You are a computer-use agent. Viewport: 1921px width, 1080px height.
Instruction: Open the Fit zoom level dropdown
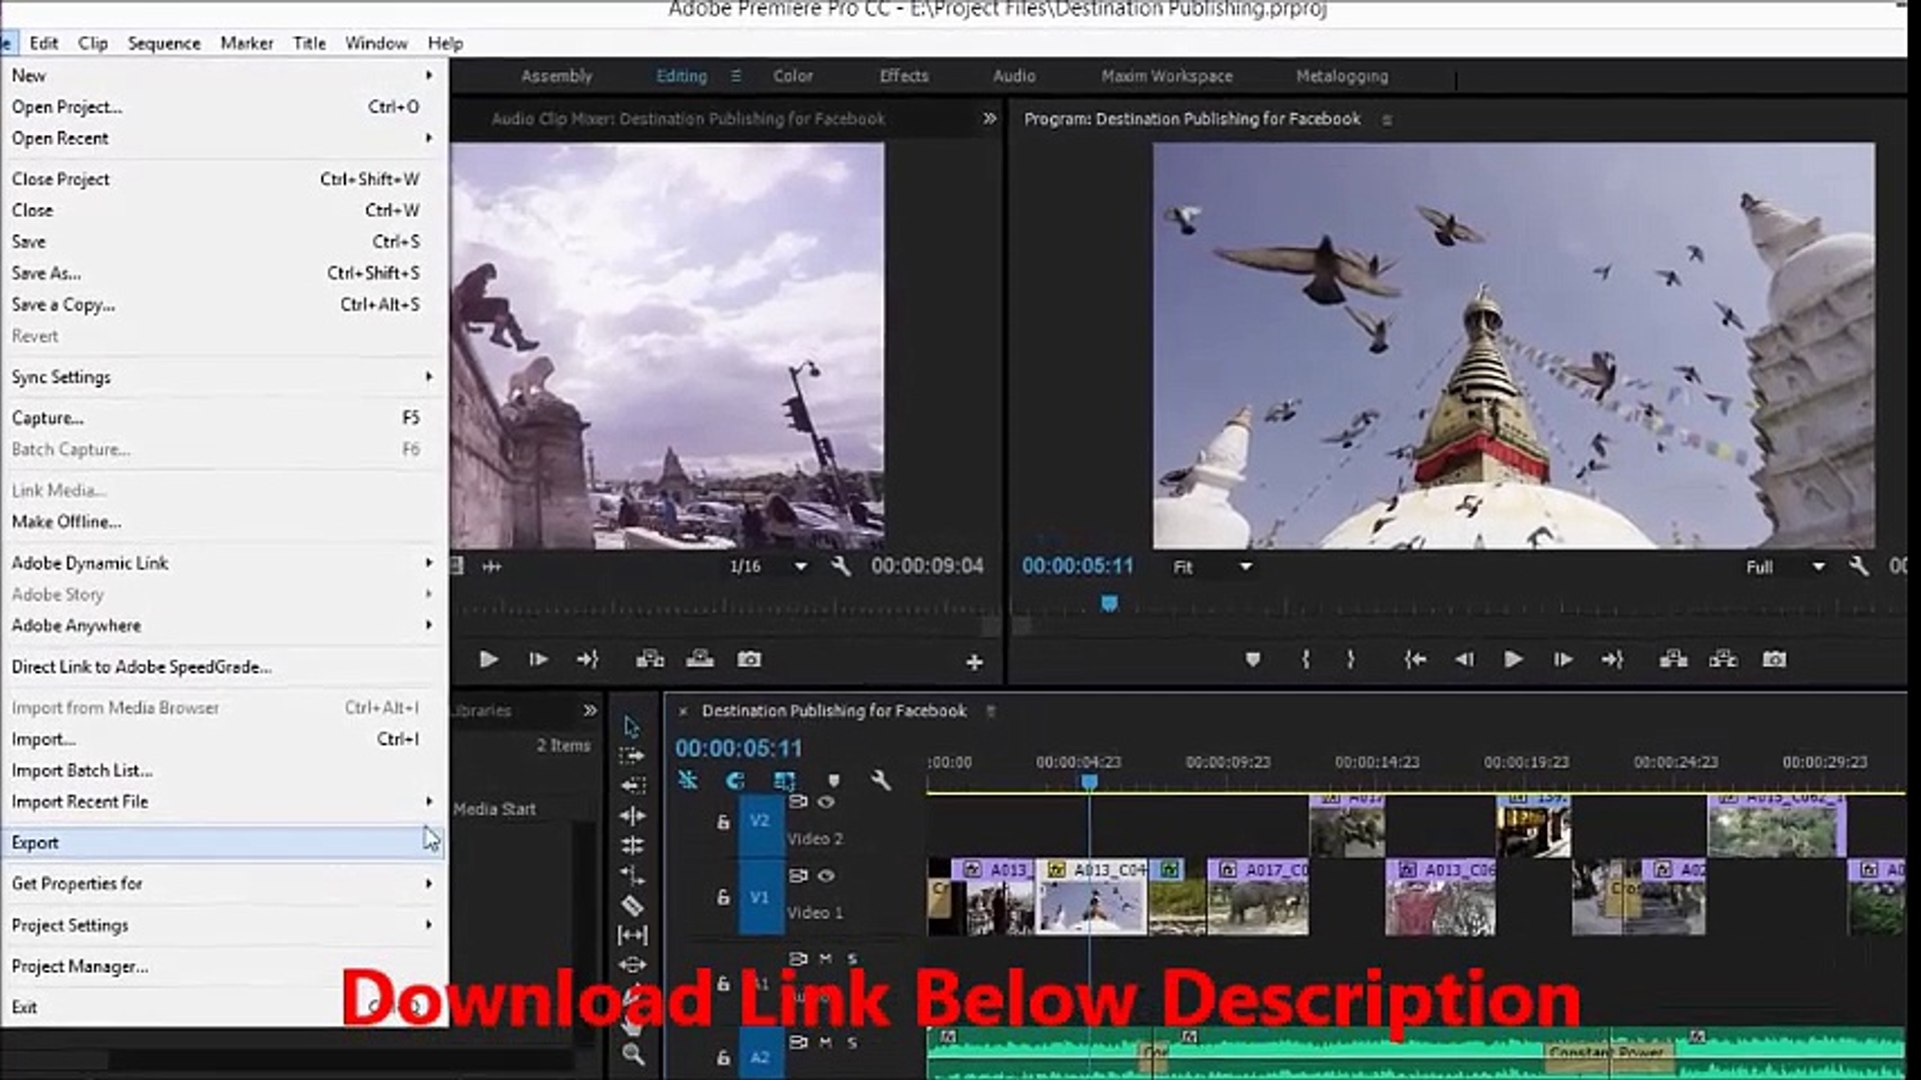pyautogui.click(x=1212, y=567)
